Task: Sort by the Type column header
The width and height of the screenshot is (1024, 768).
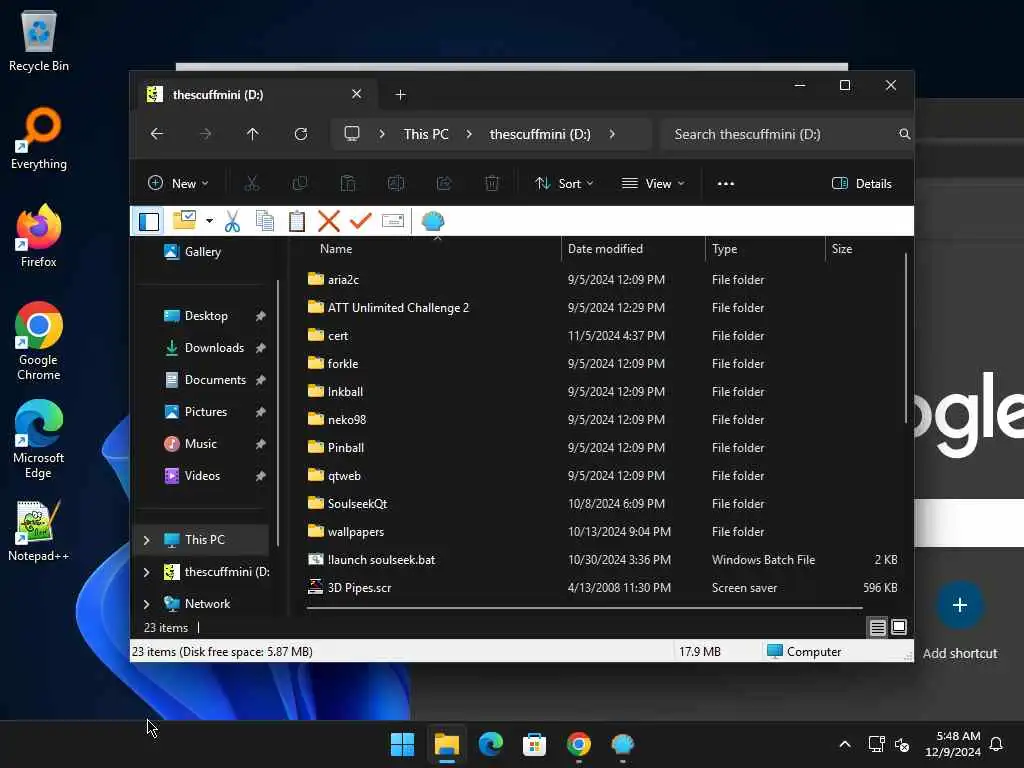Action: pyautogui.click(x=765, y=249)
